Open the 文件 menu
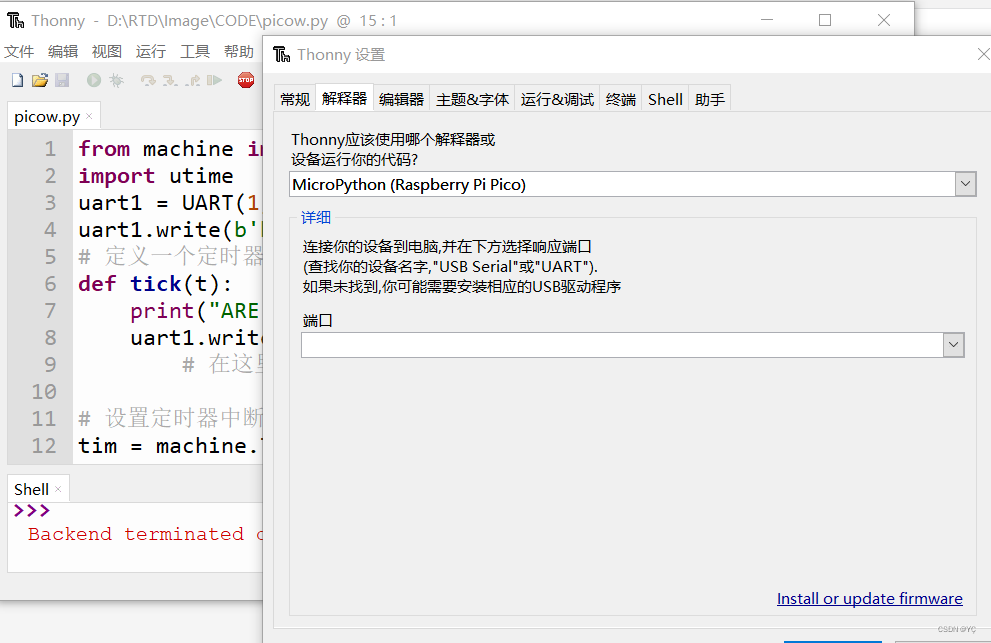This screenshot has width=991, height=643. [x=19, y=51]
